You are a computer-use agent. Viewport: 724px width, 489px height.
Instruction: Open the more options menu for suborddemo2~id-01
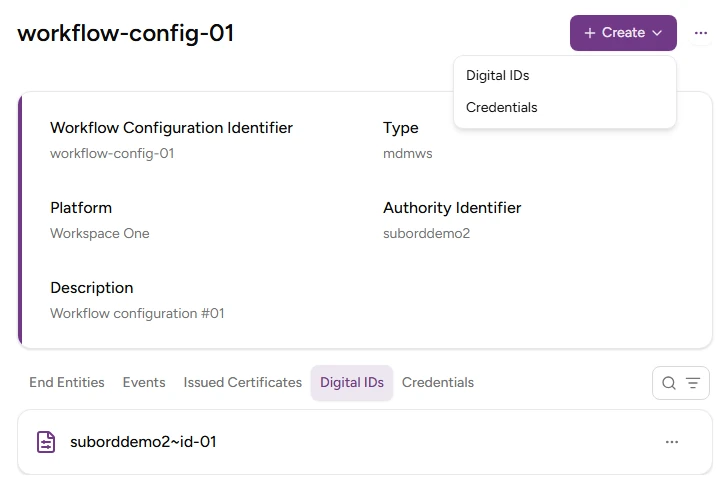(x=672, y=442)
